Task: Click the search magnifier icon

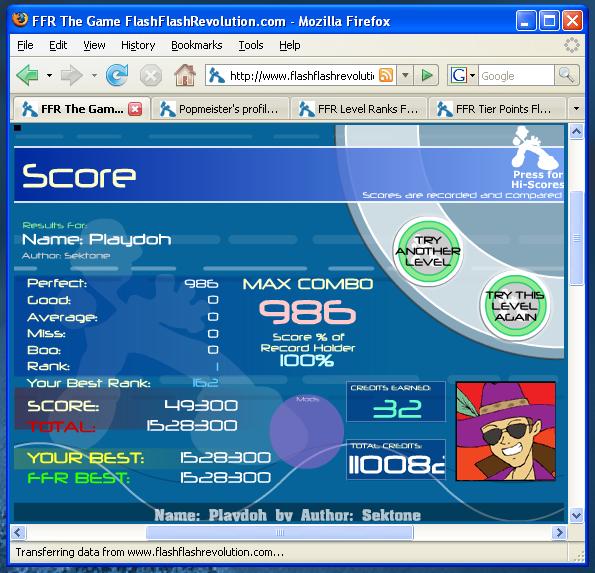Action: coord(566,75)
